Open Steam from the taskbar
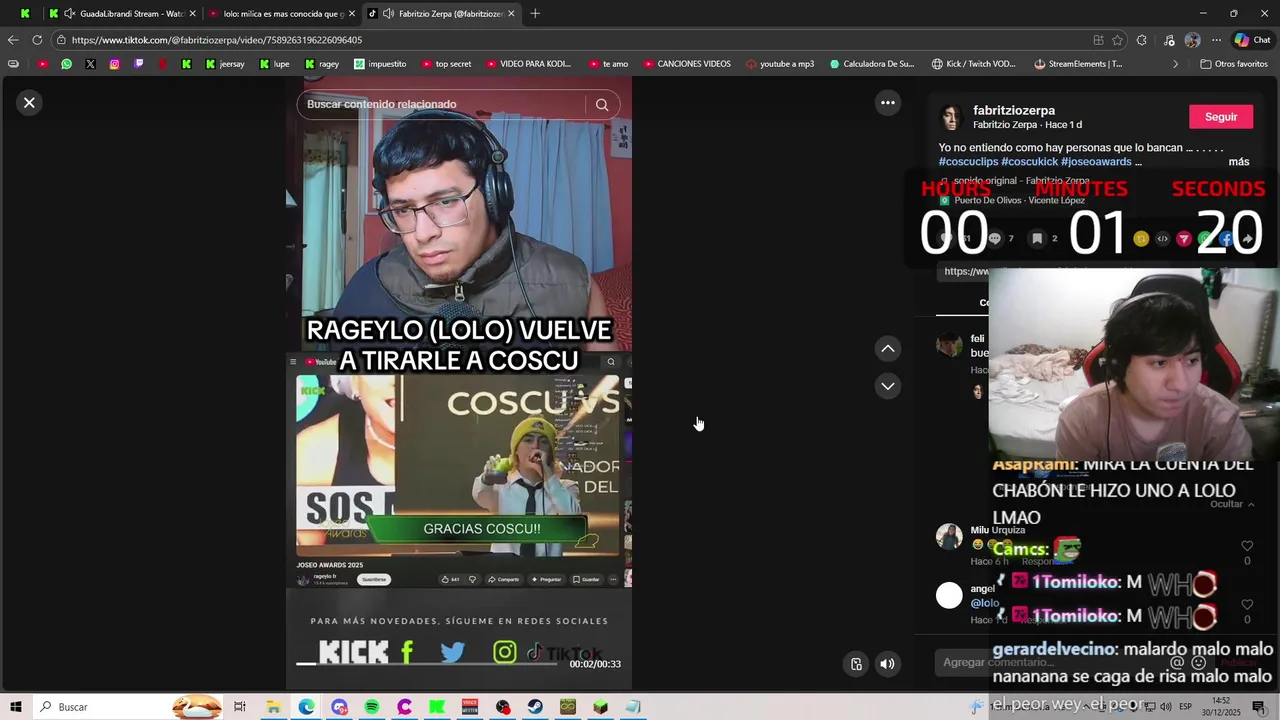1280x720 pixels. (535, 707)
